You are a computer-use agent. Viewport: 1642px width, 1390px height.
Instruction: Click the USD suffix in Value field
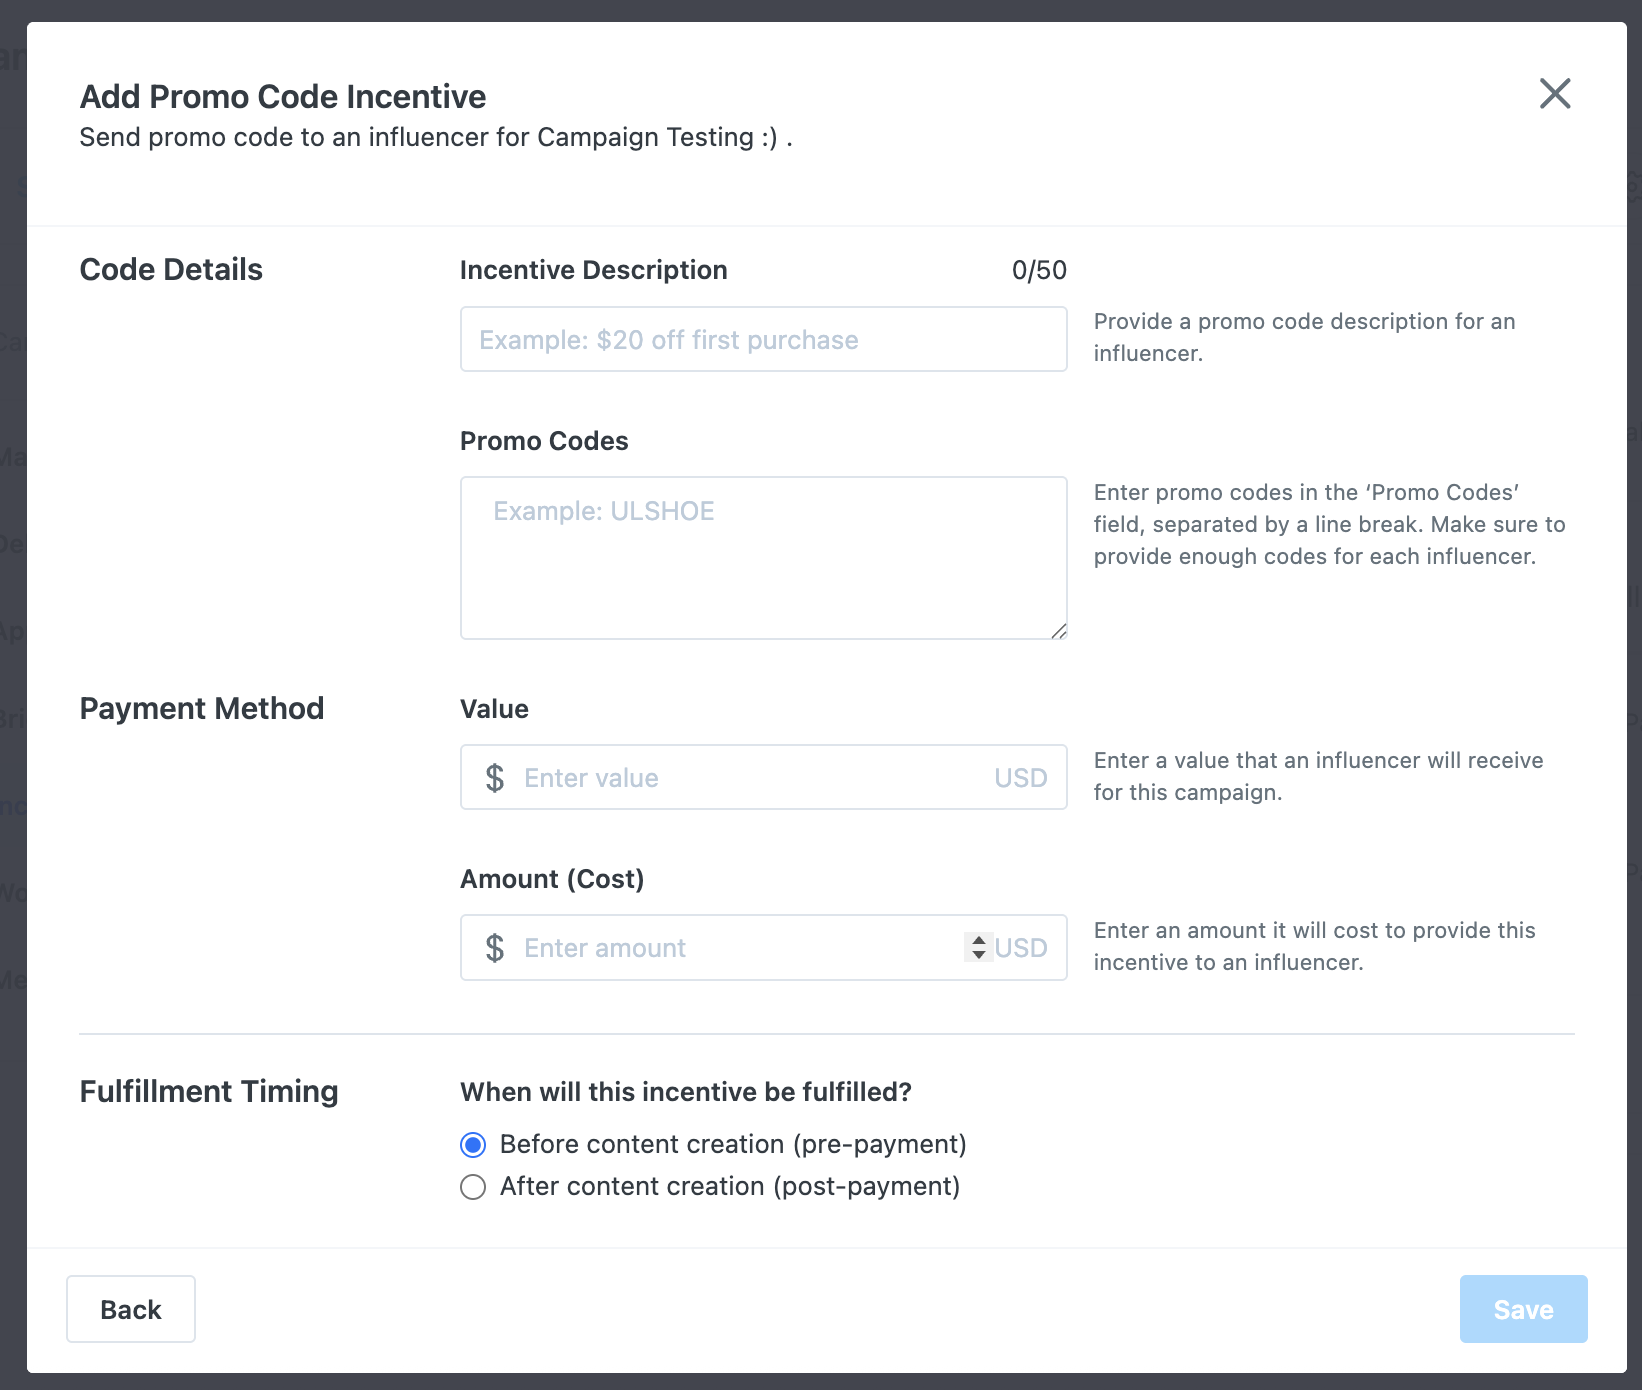coord(1020,778)
